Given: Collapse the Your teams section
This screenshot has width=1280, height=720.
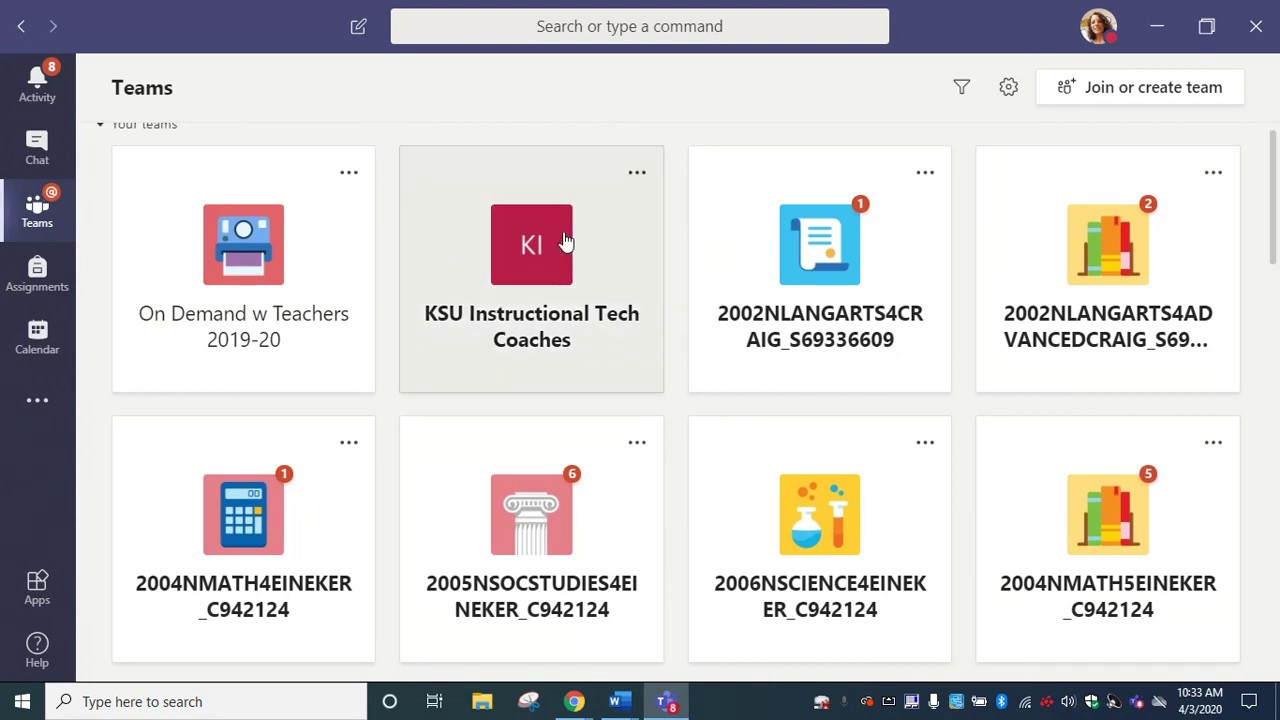Looking at the screenshot, I should (100, 124).
